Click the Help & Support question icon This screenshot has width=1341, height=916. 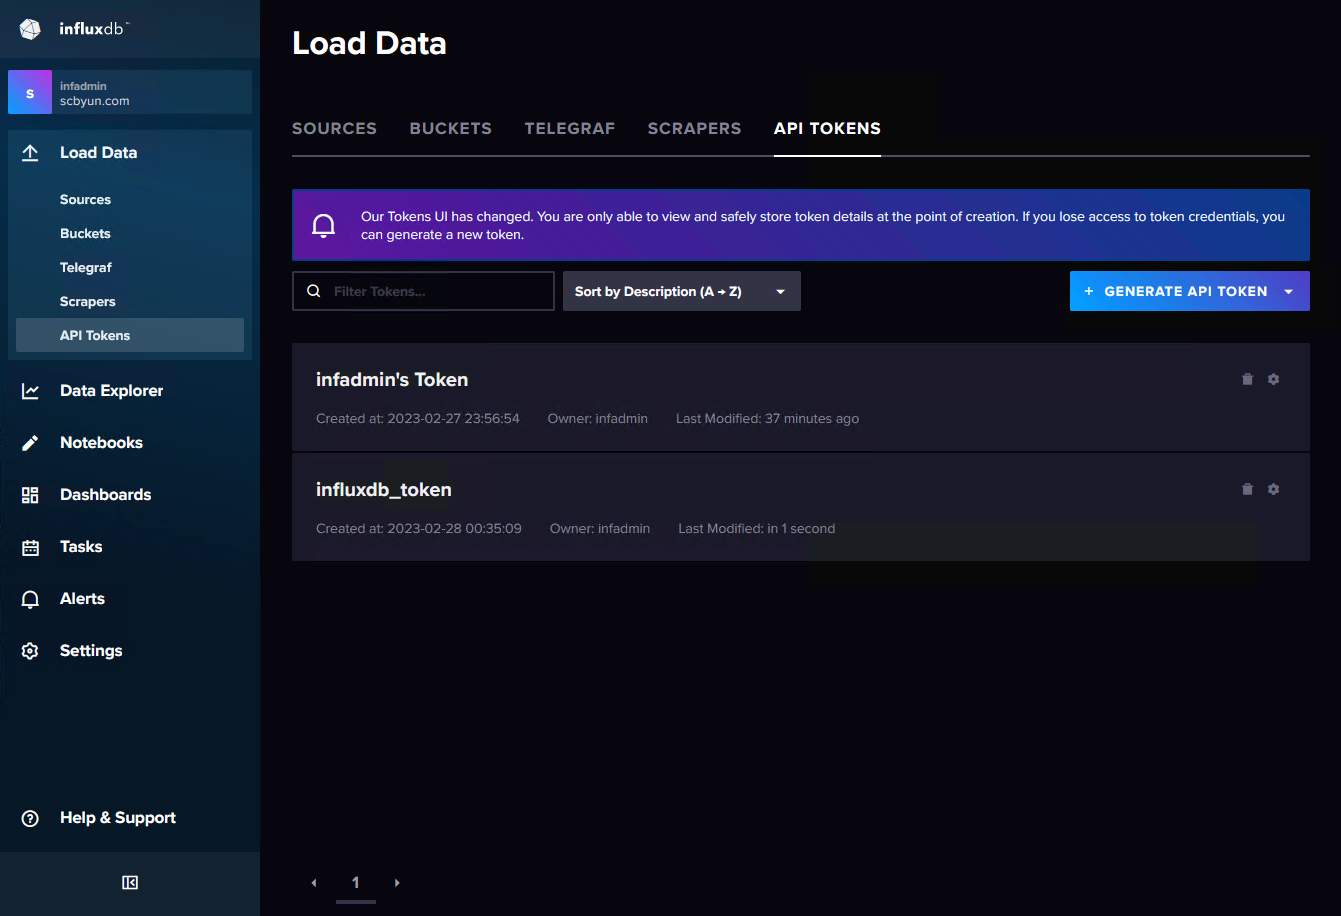click(30, 818)
